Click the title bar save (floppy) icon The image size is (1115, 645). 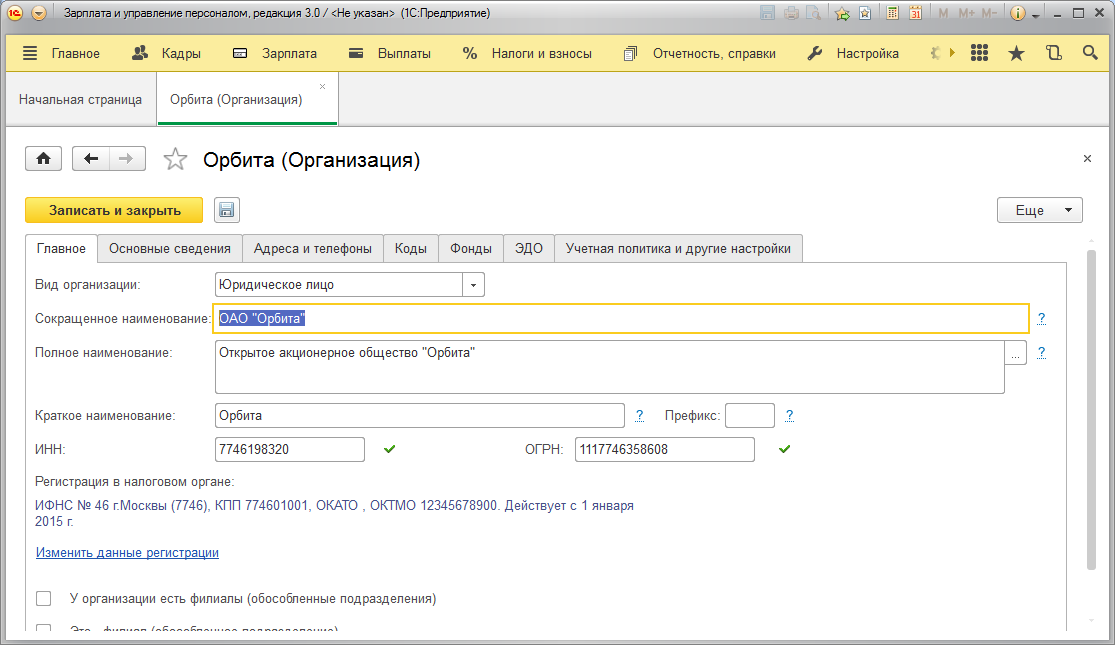(767, 13)
